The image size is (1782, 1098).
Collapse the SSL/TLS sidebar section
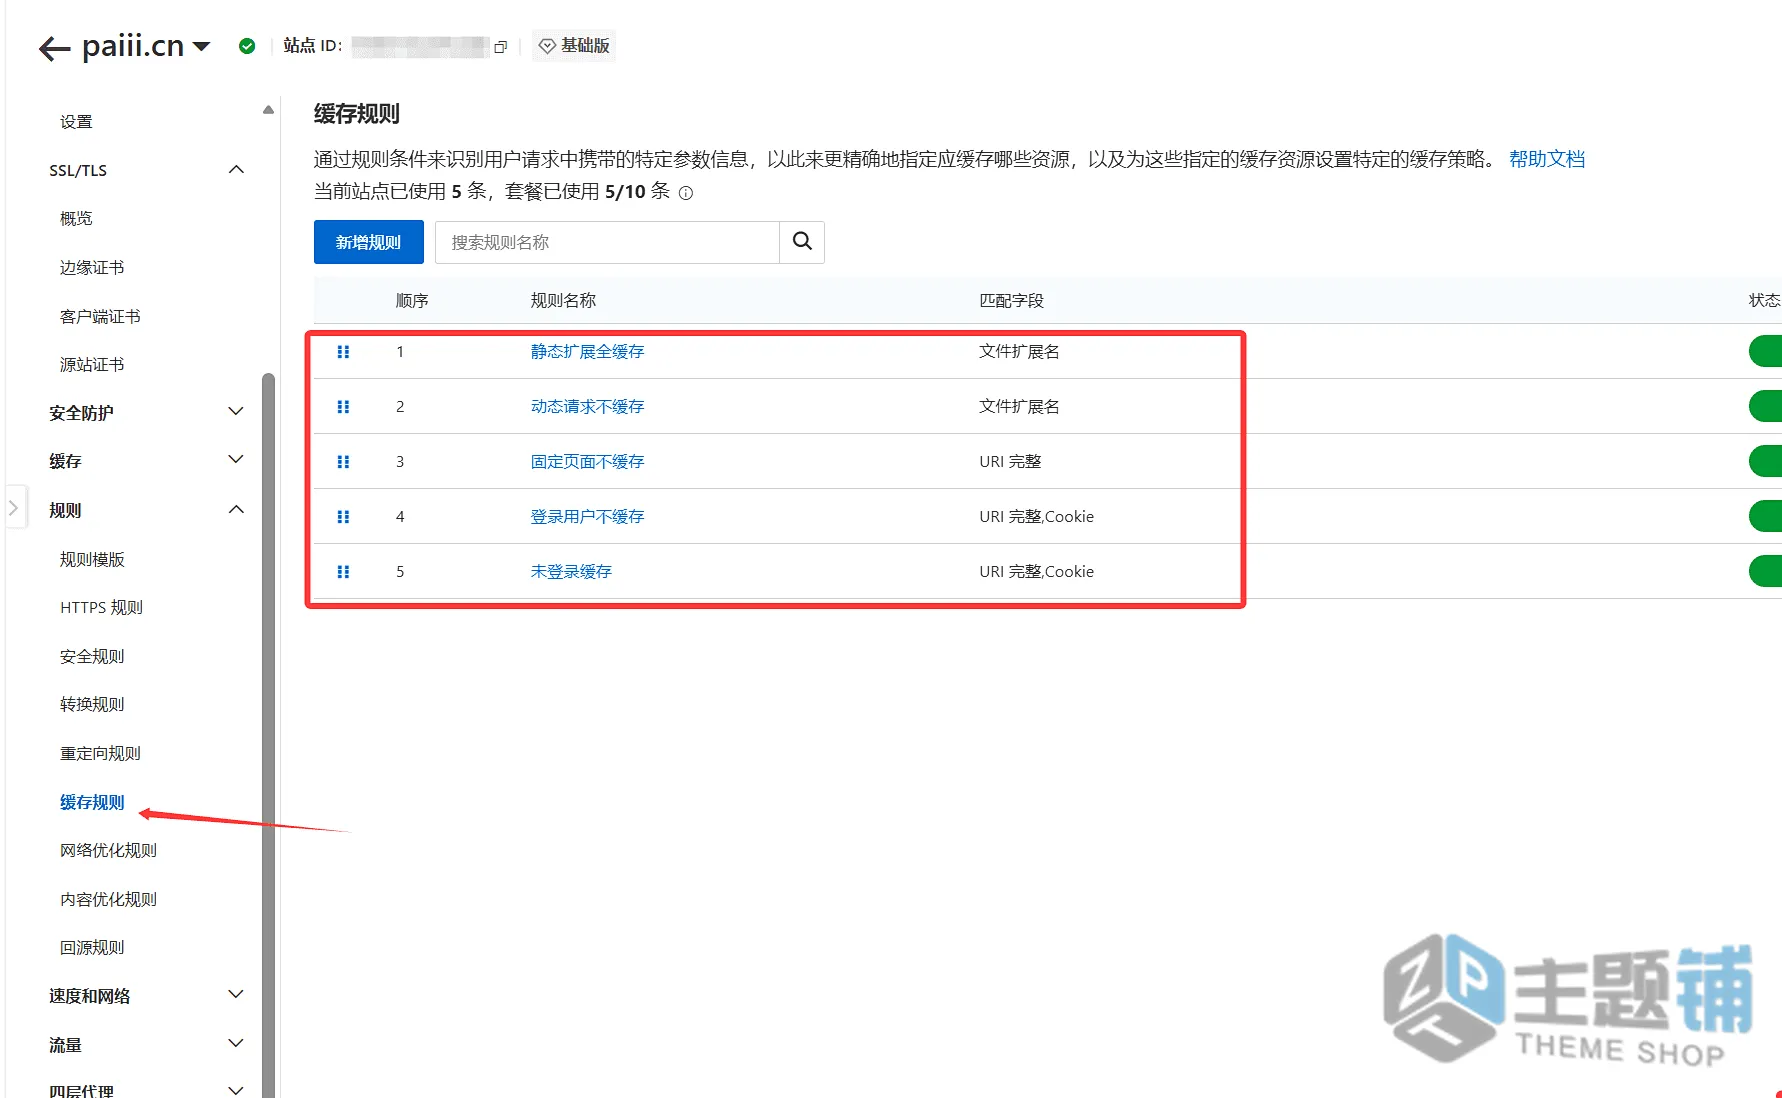pyautogui.click(x=236, y=170)
